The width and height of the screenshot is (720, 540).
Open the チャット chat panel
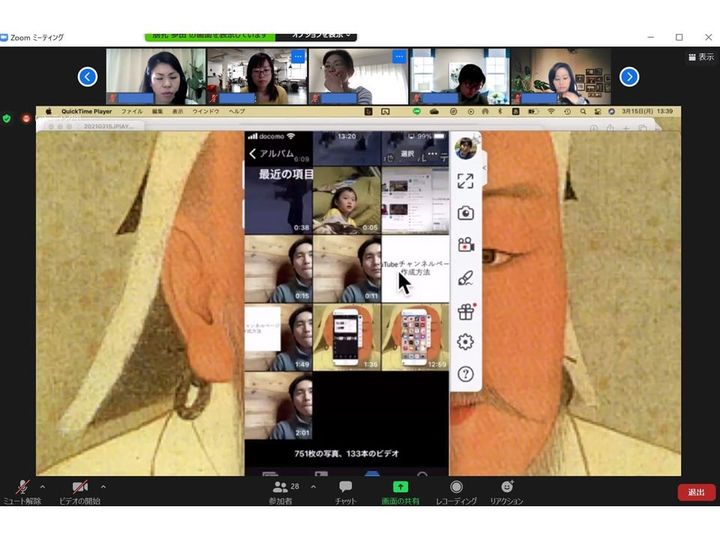[x=345, y=491]
